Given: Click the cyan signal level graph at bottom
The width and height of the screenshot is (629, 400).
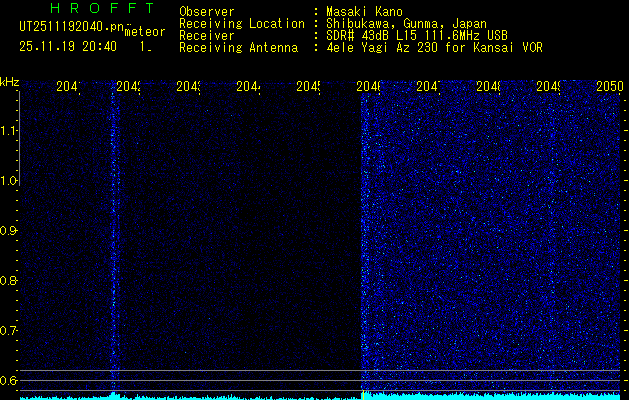Looking at the screenshot, I should click(x=320, y=396).
